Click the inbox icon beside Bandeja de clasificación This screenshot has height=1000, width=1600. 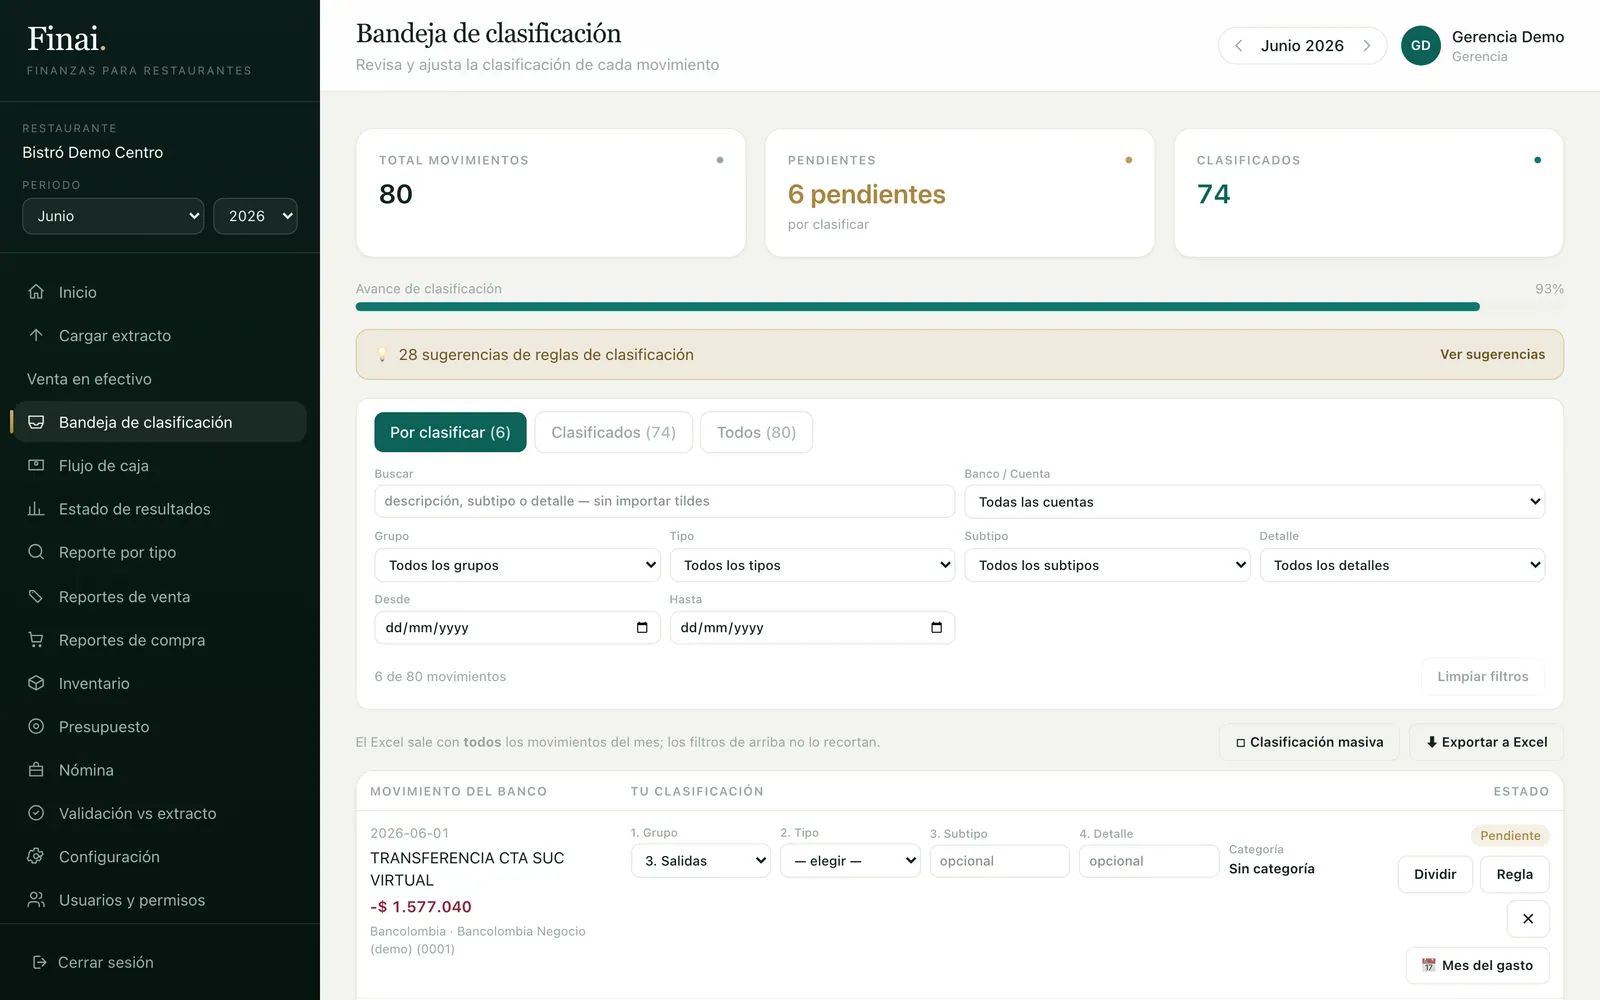click(36, 422)
